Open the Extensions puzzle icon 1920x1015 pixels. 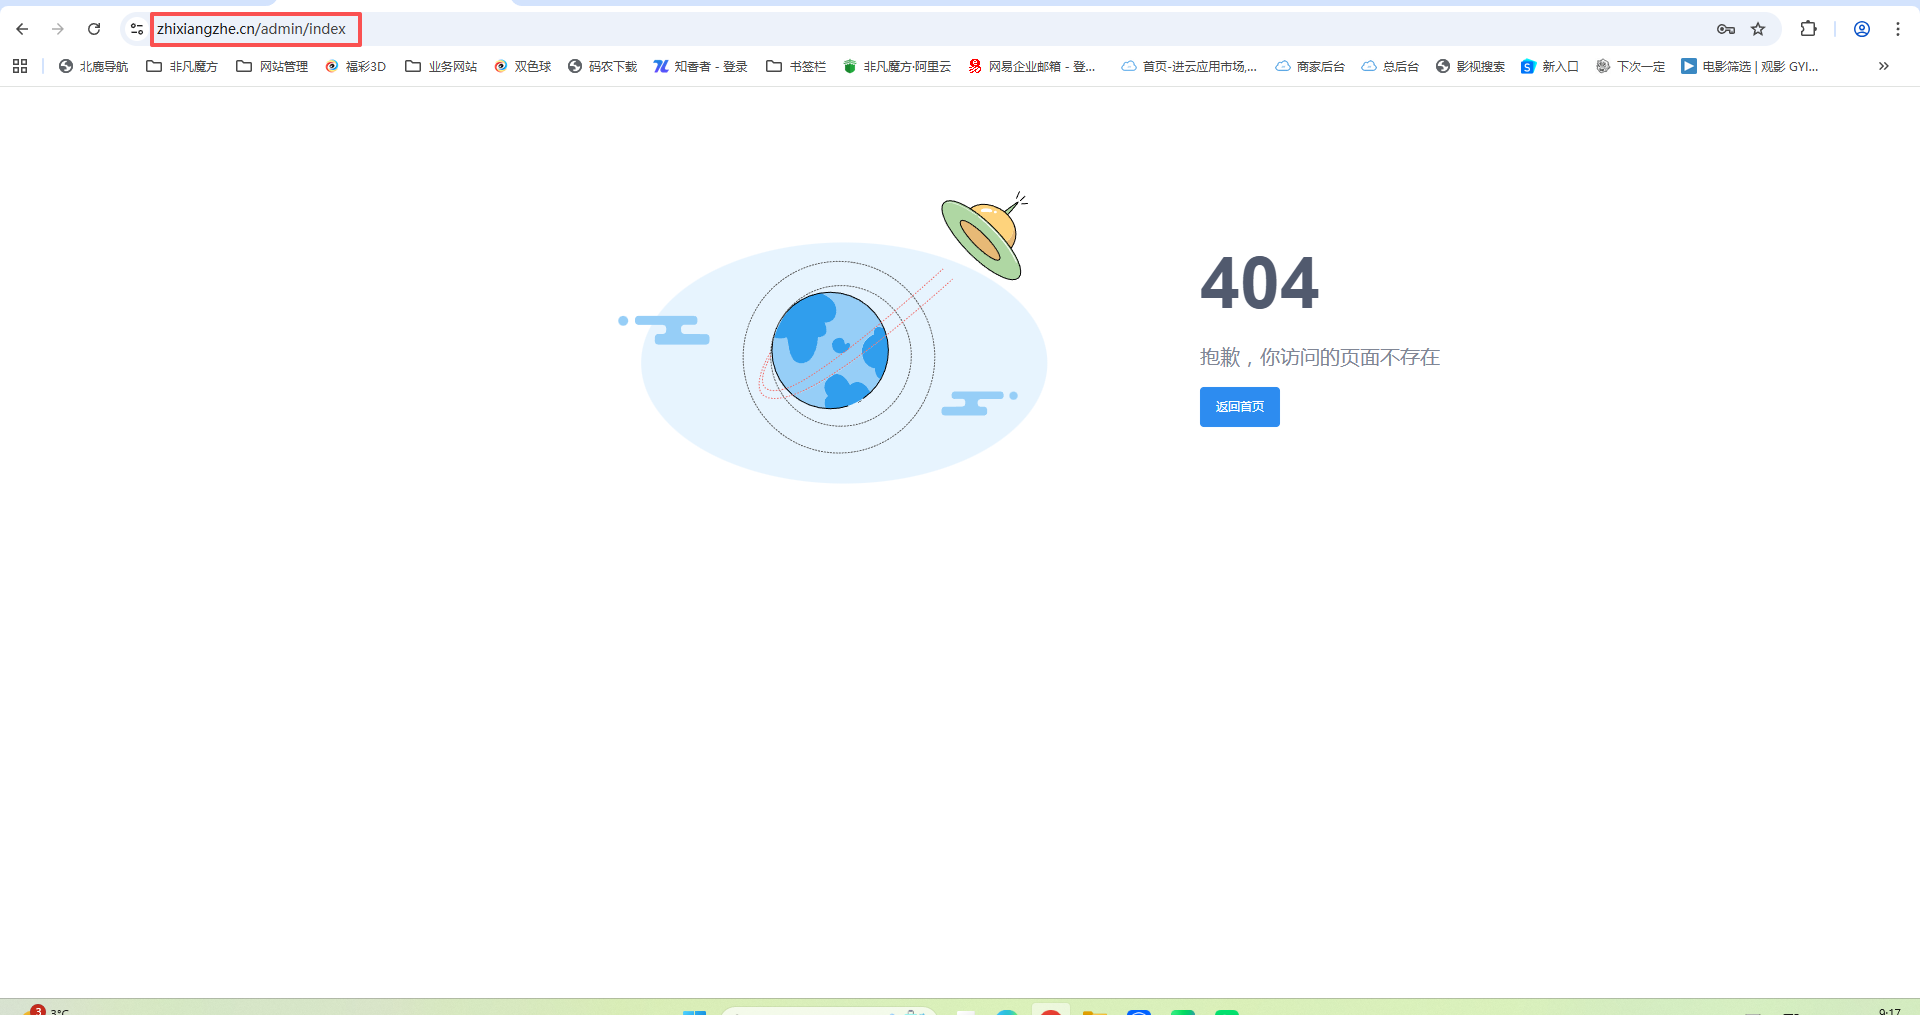coord(1808,29)
